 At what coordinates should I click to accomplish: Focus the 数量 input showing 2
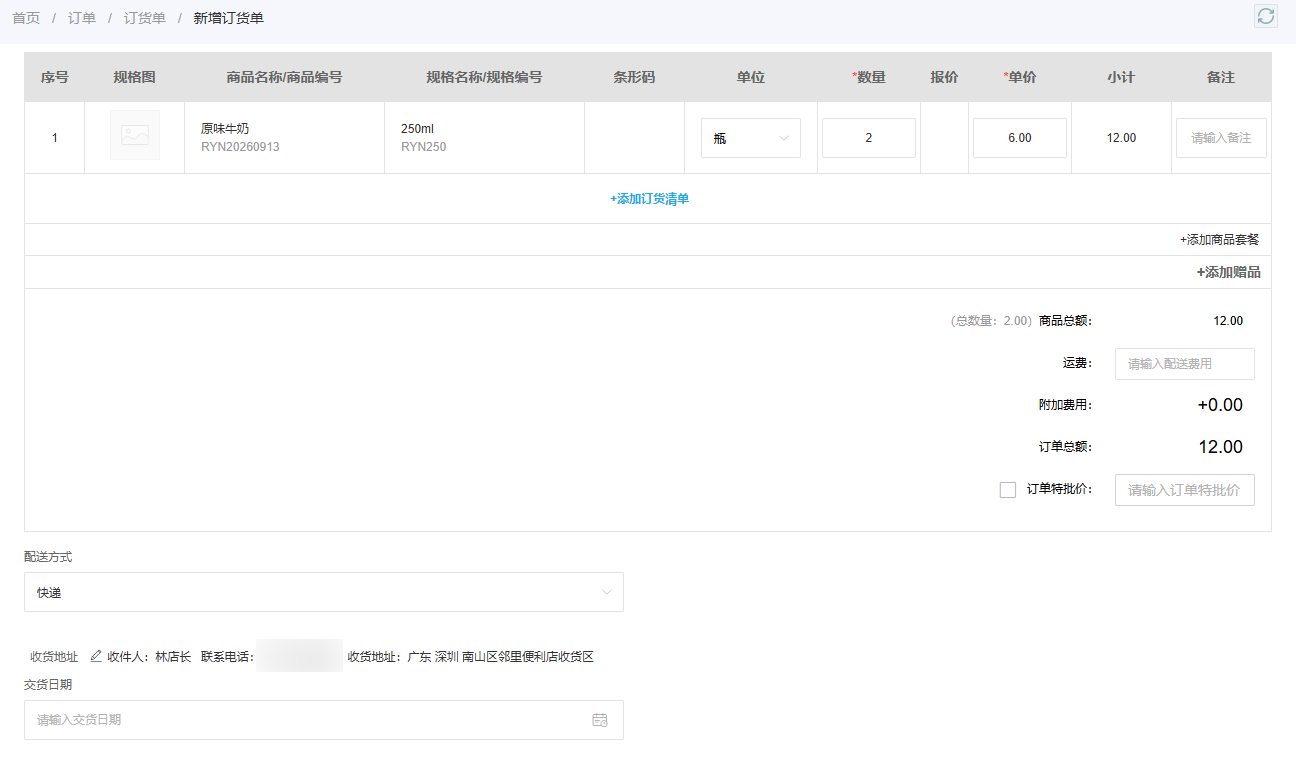click(869, 138)
